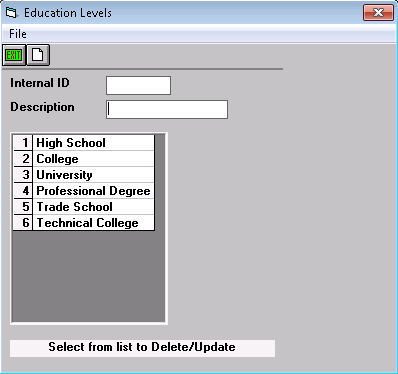
Task: Select the University row
Action: coord(93,175)
